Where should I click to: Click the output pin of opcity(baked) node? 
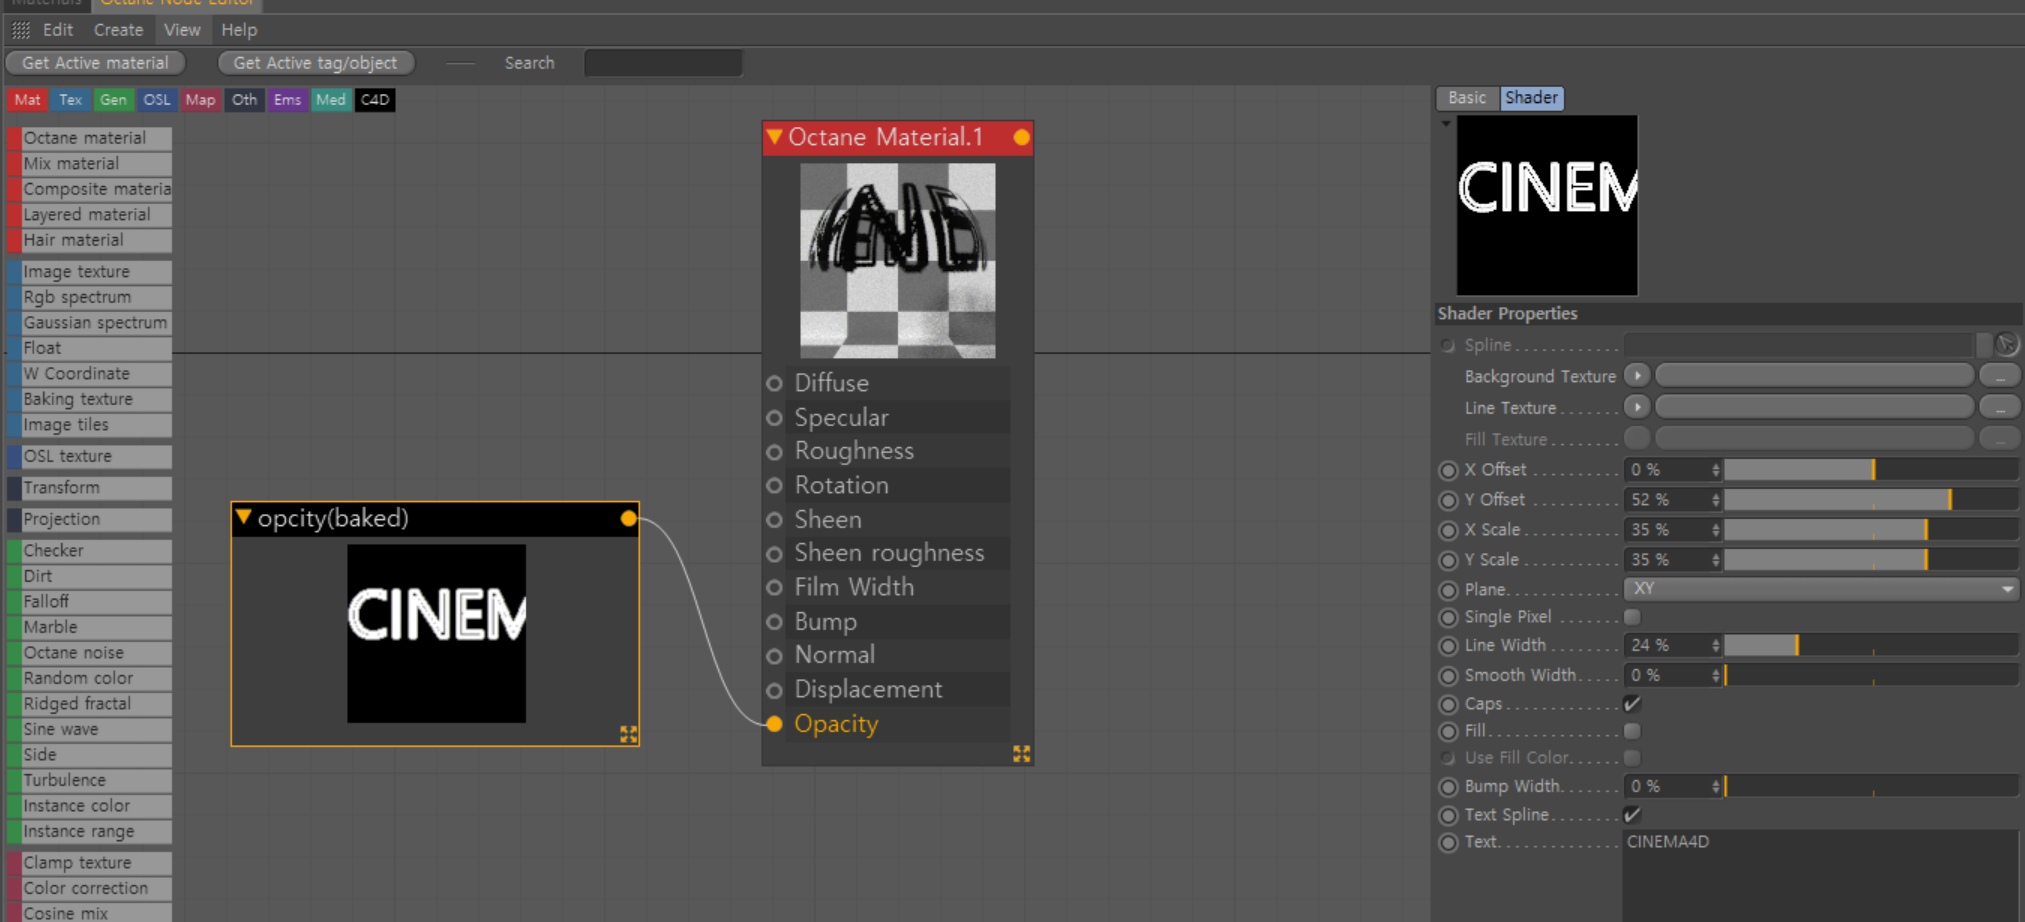[x=628, y=518]
